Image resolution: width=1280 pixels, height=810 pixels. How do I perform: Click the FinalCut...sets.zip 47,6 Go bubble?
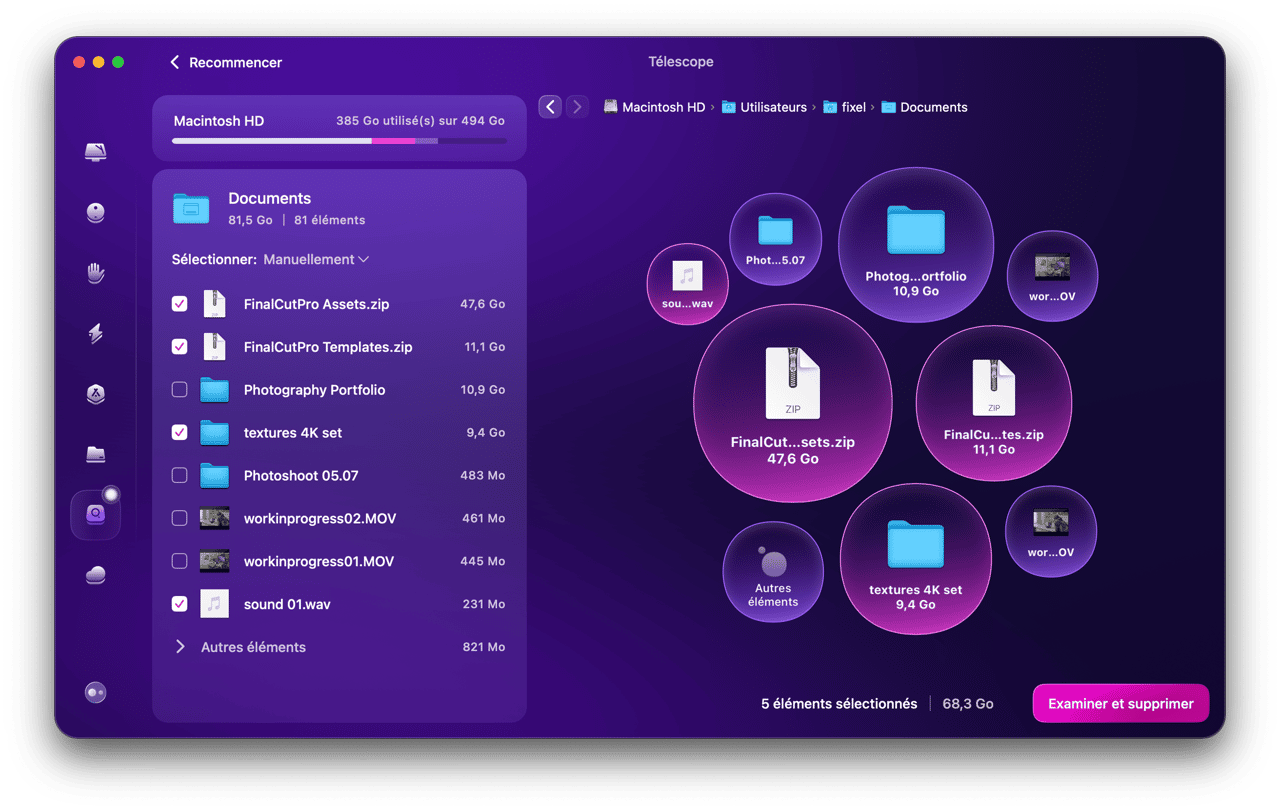(x=792, y=403)
